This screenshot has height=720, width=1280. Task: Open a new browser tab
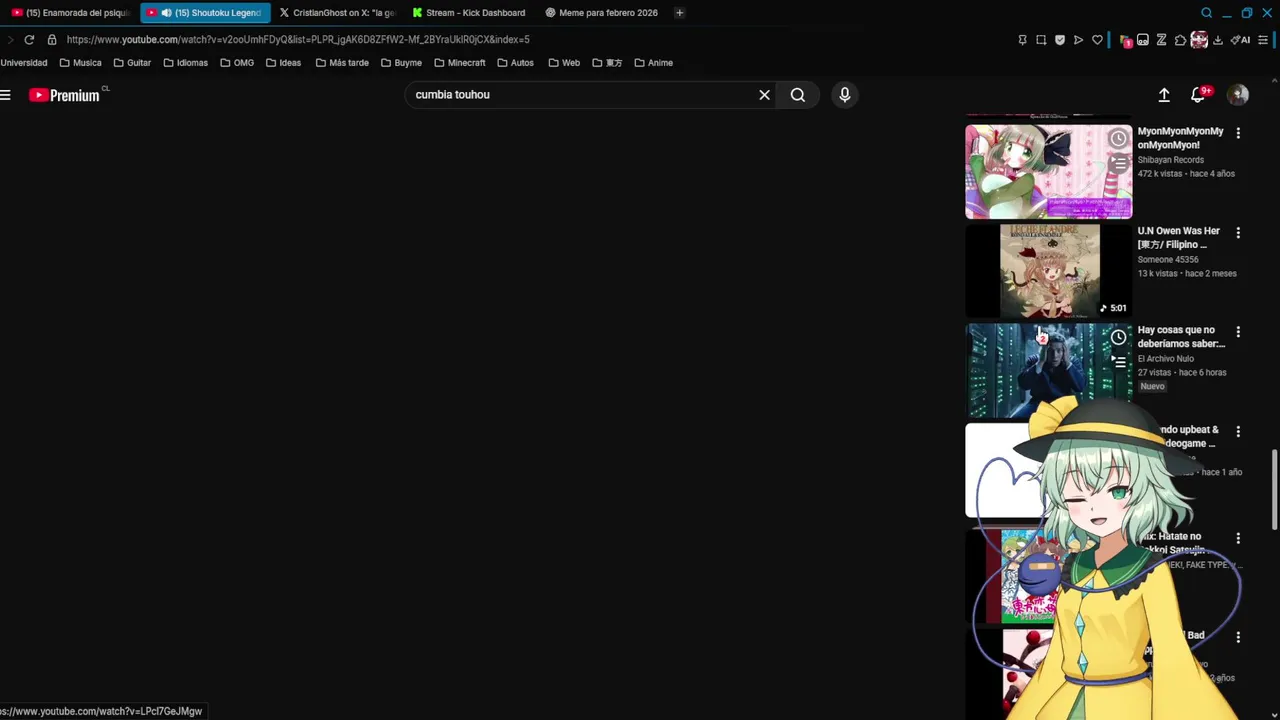pyautogui.click(x=679, y=13)
